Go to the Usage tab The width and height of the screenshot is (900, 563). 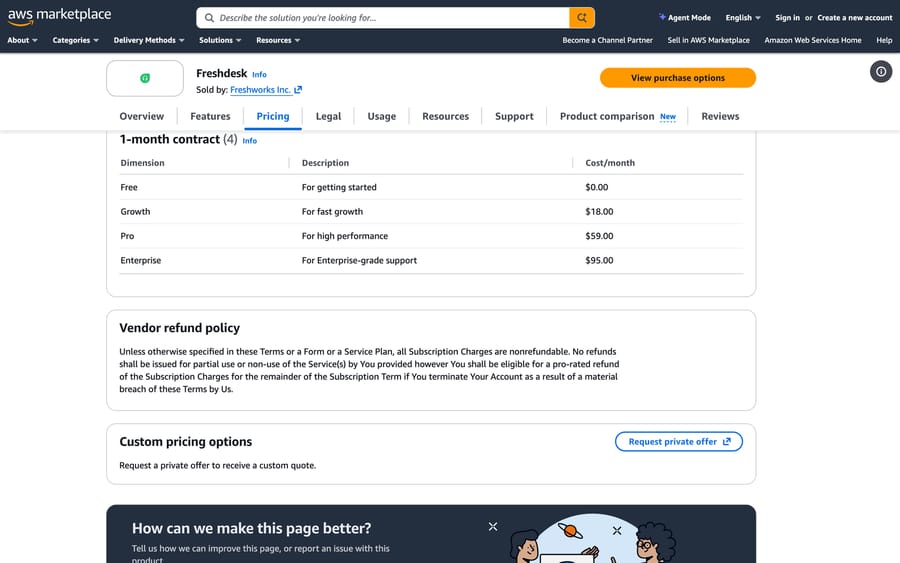[382, 116]
